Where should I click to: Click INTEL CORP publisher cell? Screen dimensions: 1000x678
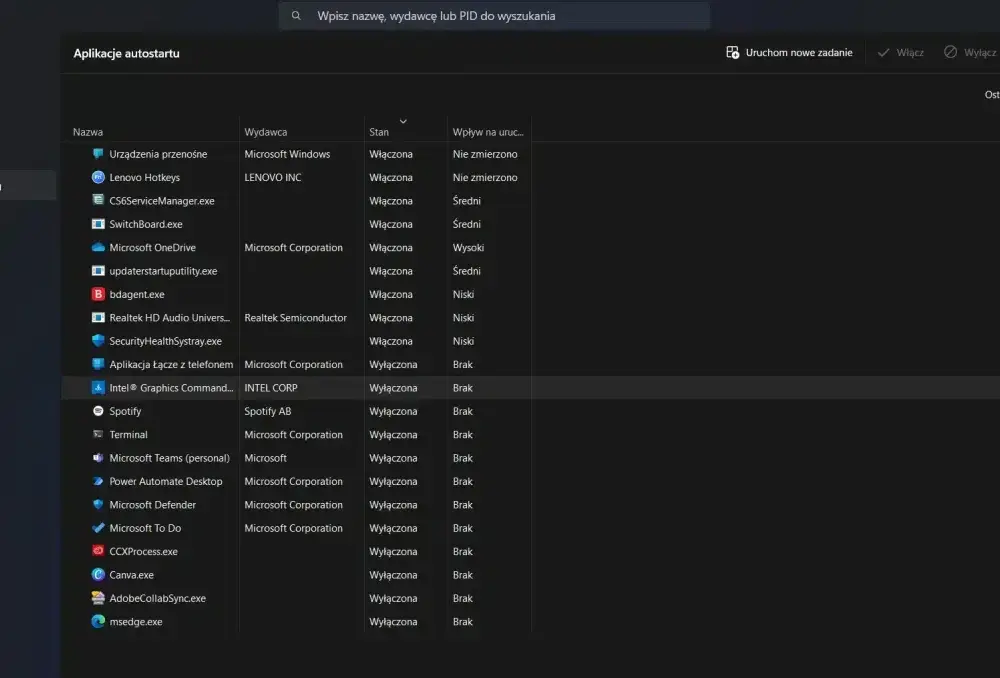point(271,388)
